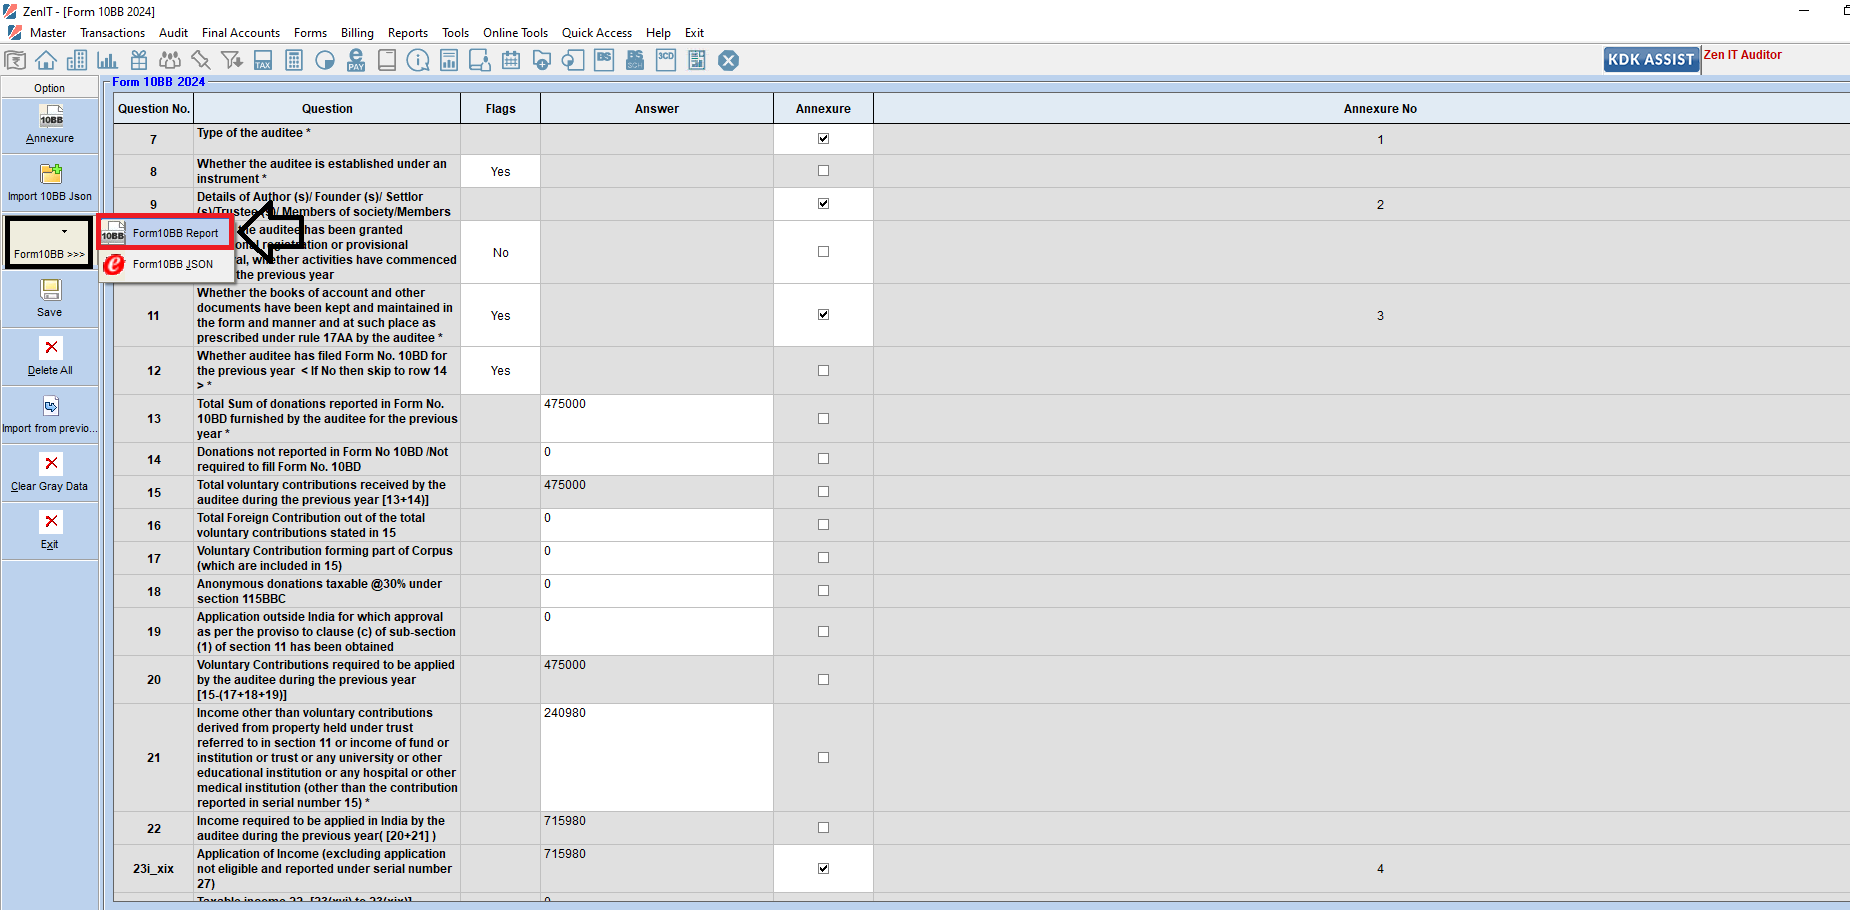The height and width of the screenshot is (910, 1850).
Task: Open the Quick Access menu
Action: point(597,33)
